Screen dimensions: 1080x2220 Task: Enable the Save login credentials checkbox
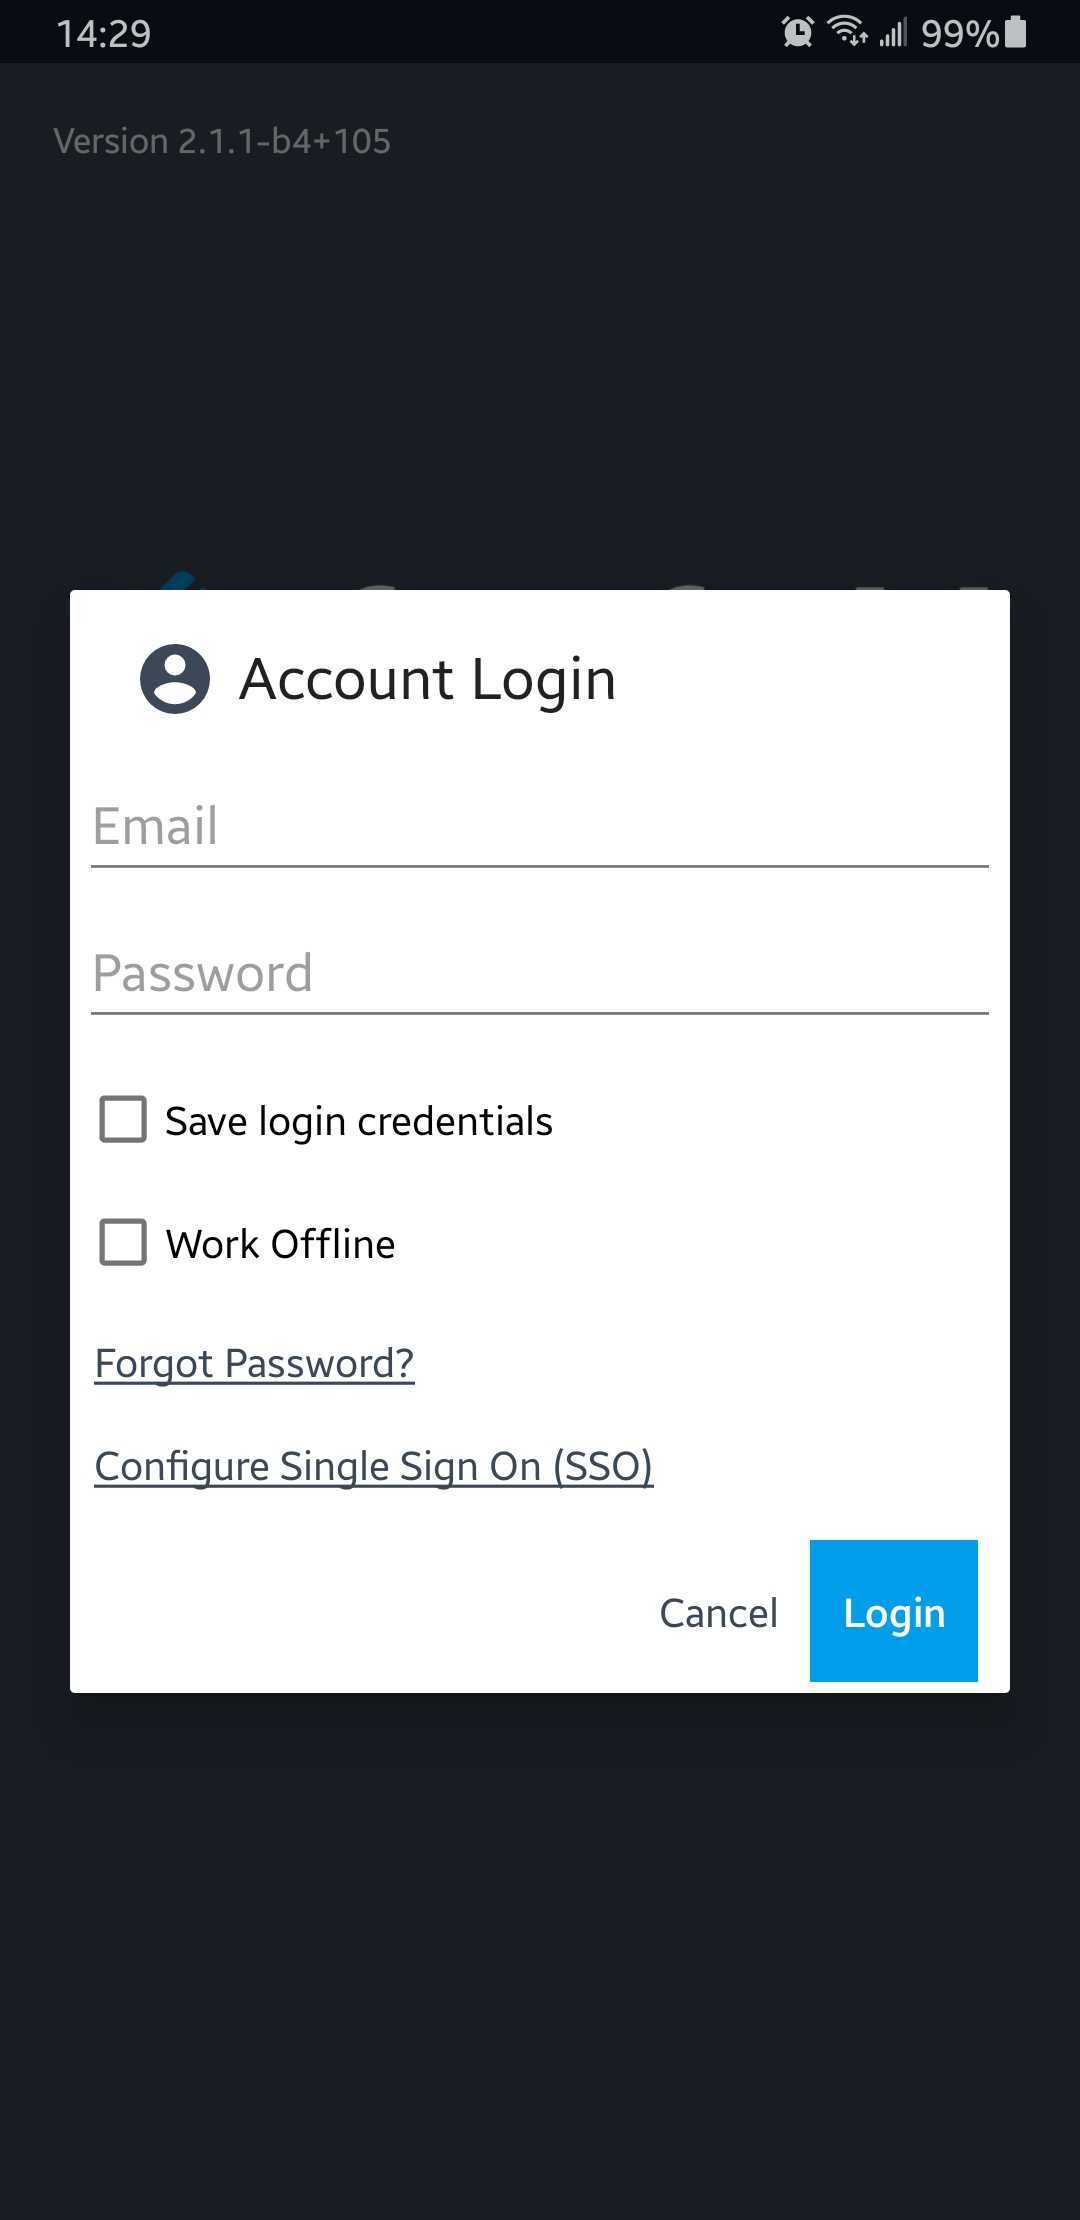click(123, 1119)
